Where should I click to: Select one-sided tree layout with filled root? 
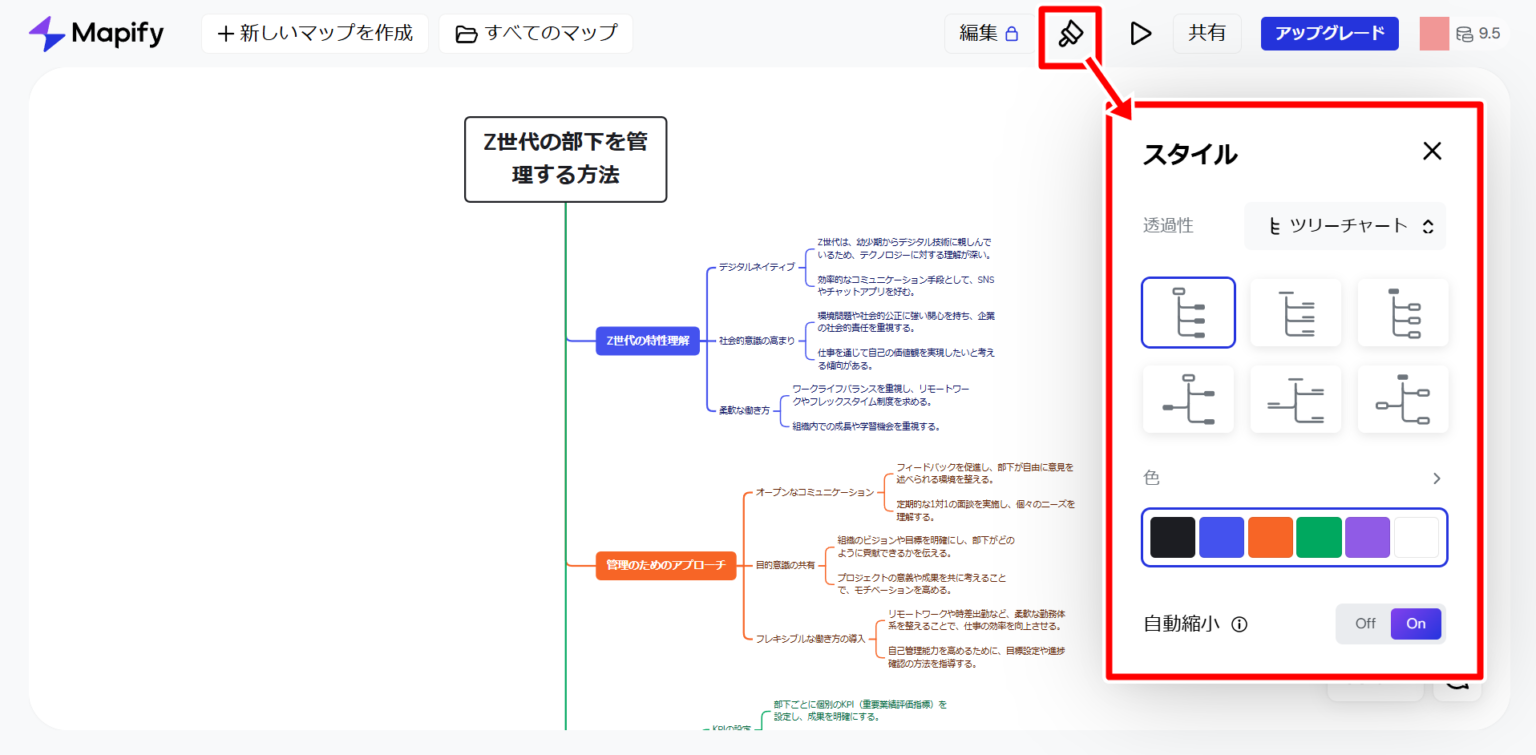[x=1403, y=312]
